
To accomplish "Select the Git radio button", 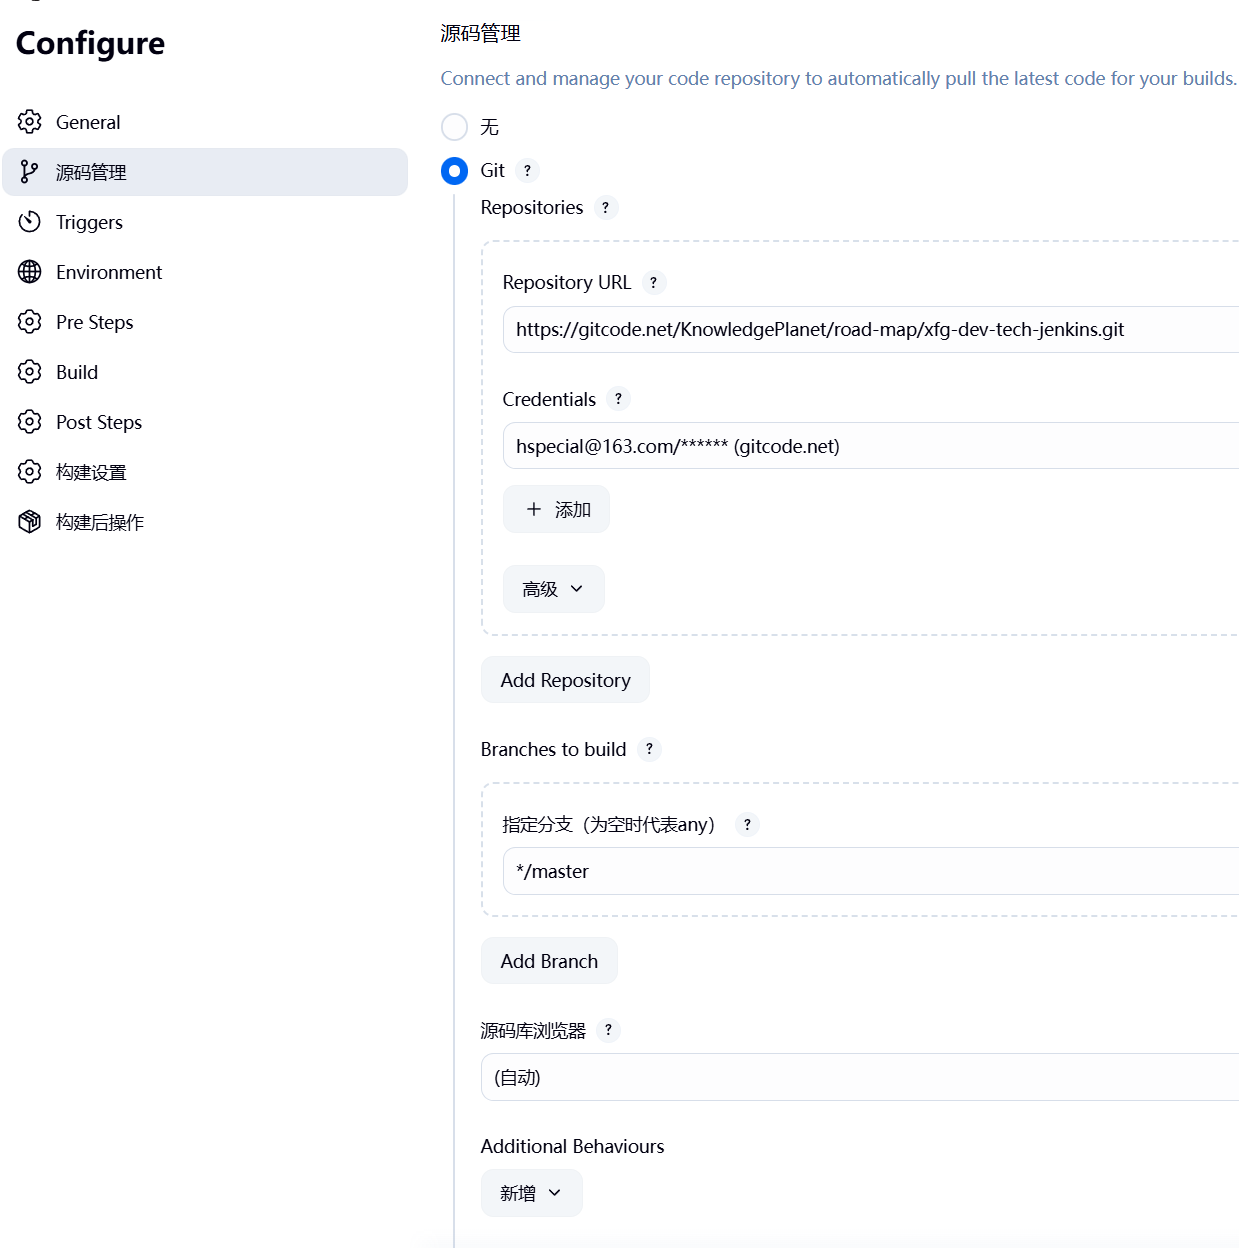I will tap(454, 171).
